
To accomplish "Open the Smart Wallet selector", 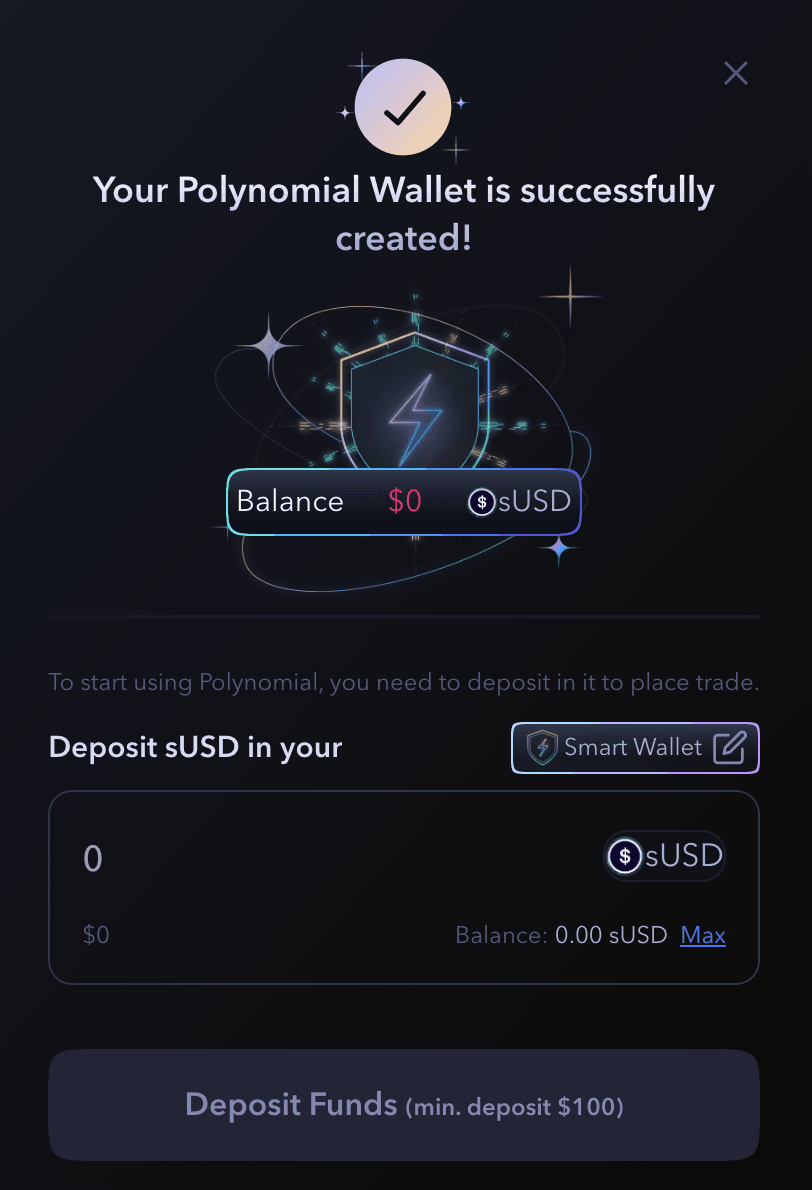I will [x=635, y=748].
